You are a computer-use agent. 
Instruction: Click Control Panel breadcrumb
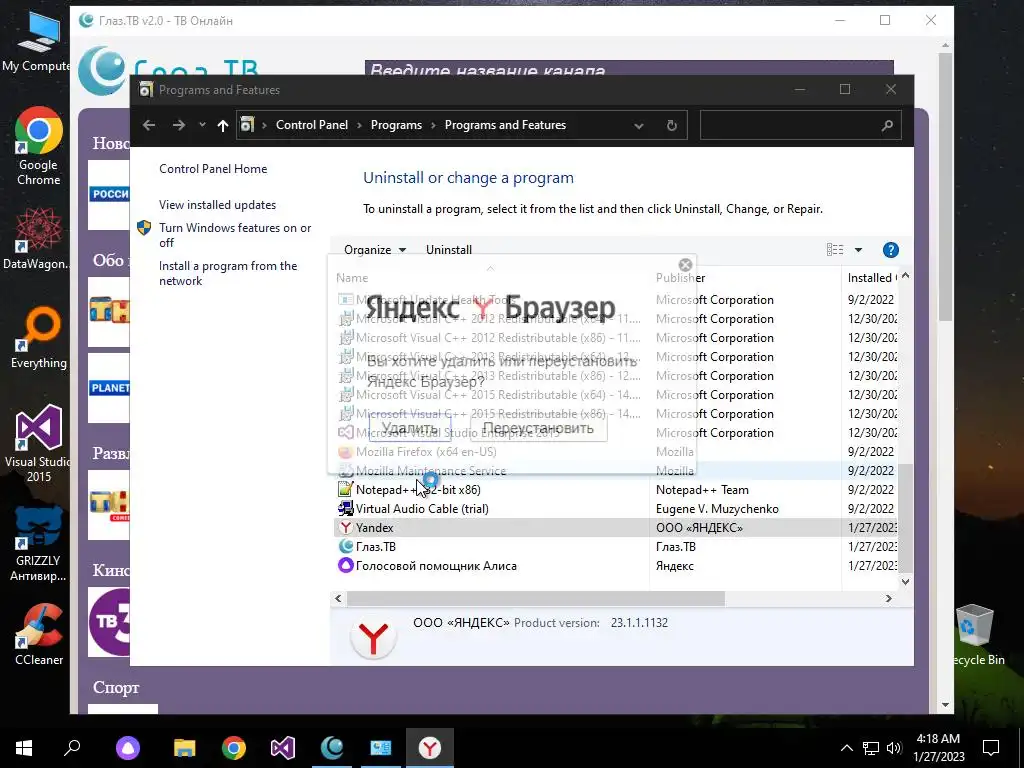pyautogui.click(x=312, y=125)
